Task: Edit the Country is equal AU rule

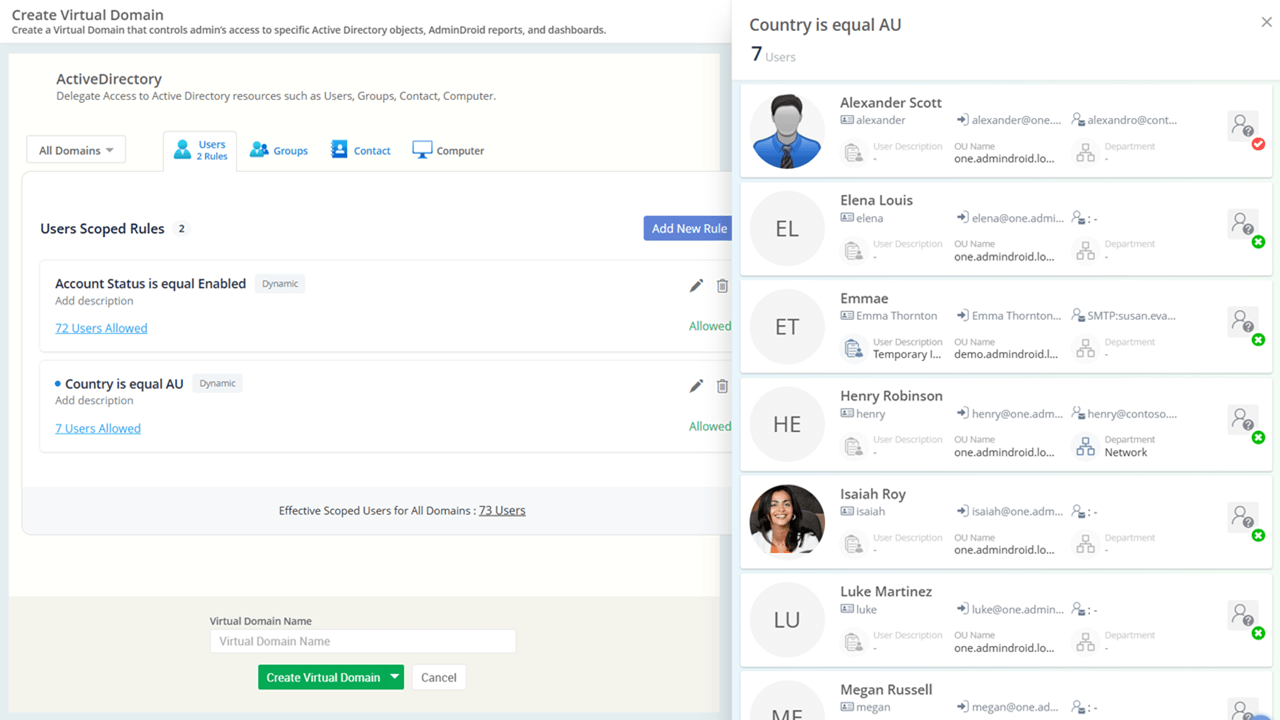Action: 695,386
